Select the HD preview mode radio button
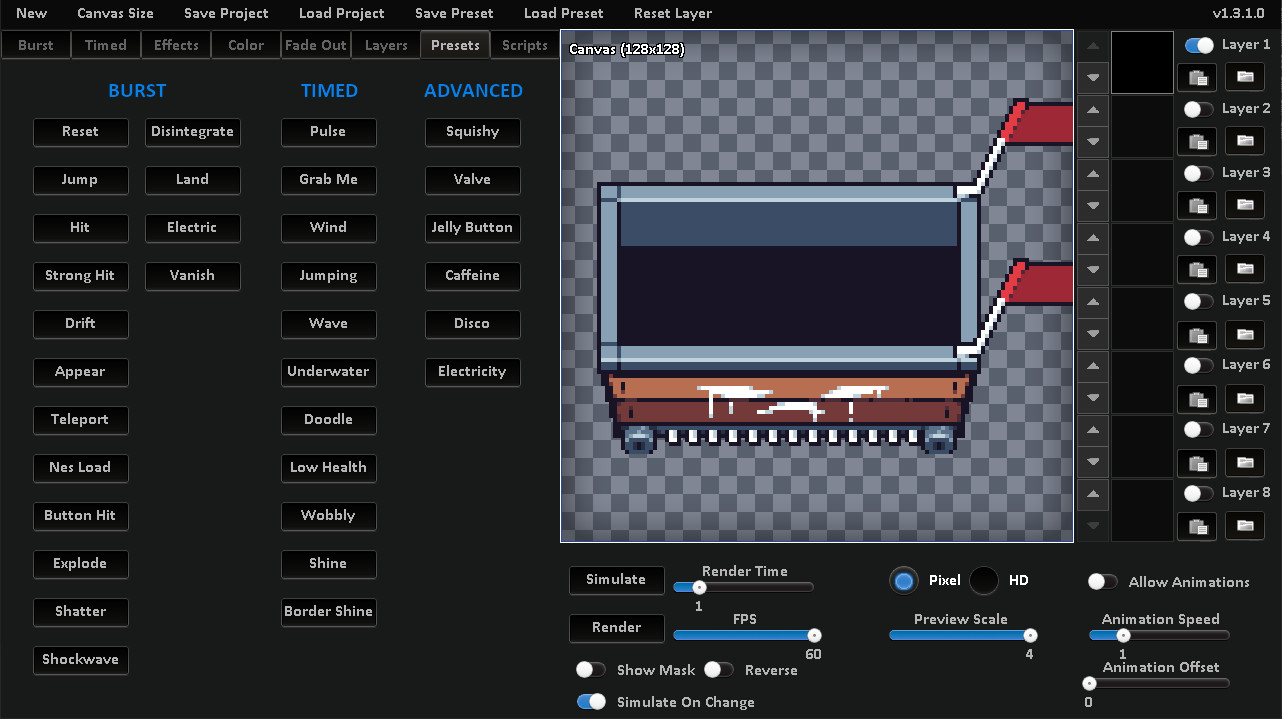Viewport: 1282px width, 719px height. (x=983, y=580)
